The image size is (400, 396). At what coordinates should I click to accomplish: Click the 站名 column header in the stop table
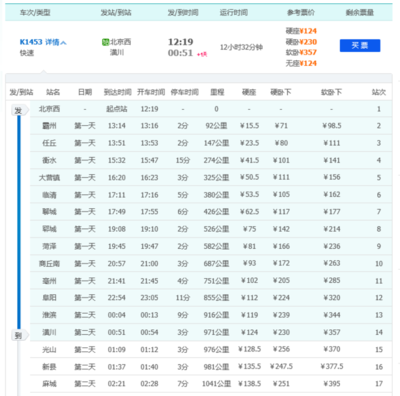[53, 92]
